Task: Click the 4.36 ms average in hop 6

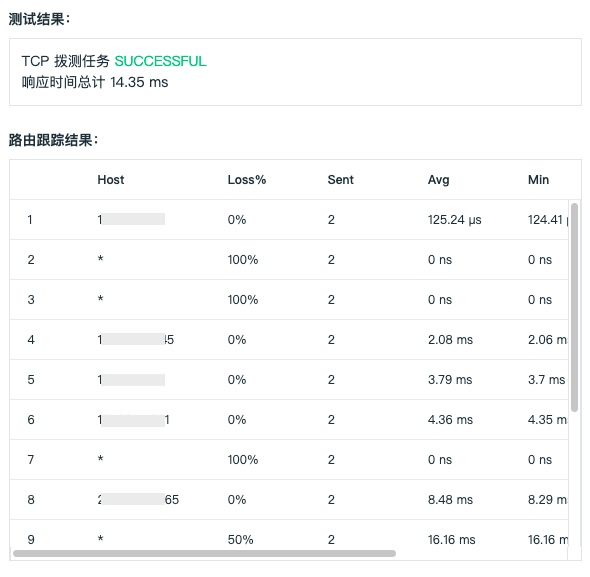Action: 450,420
